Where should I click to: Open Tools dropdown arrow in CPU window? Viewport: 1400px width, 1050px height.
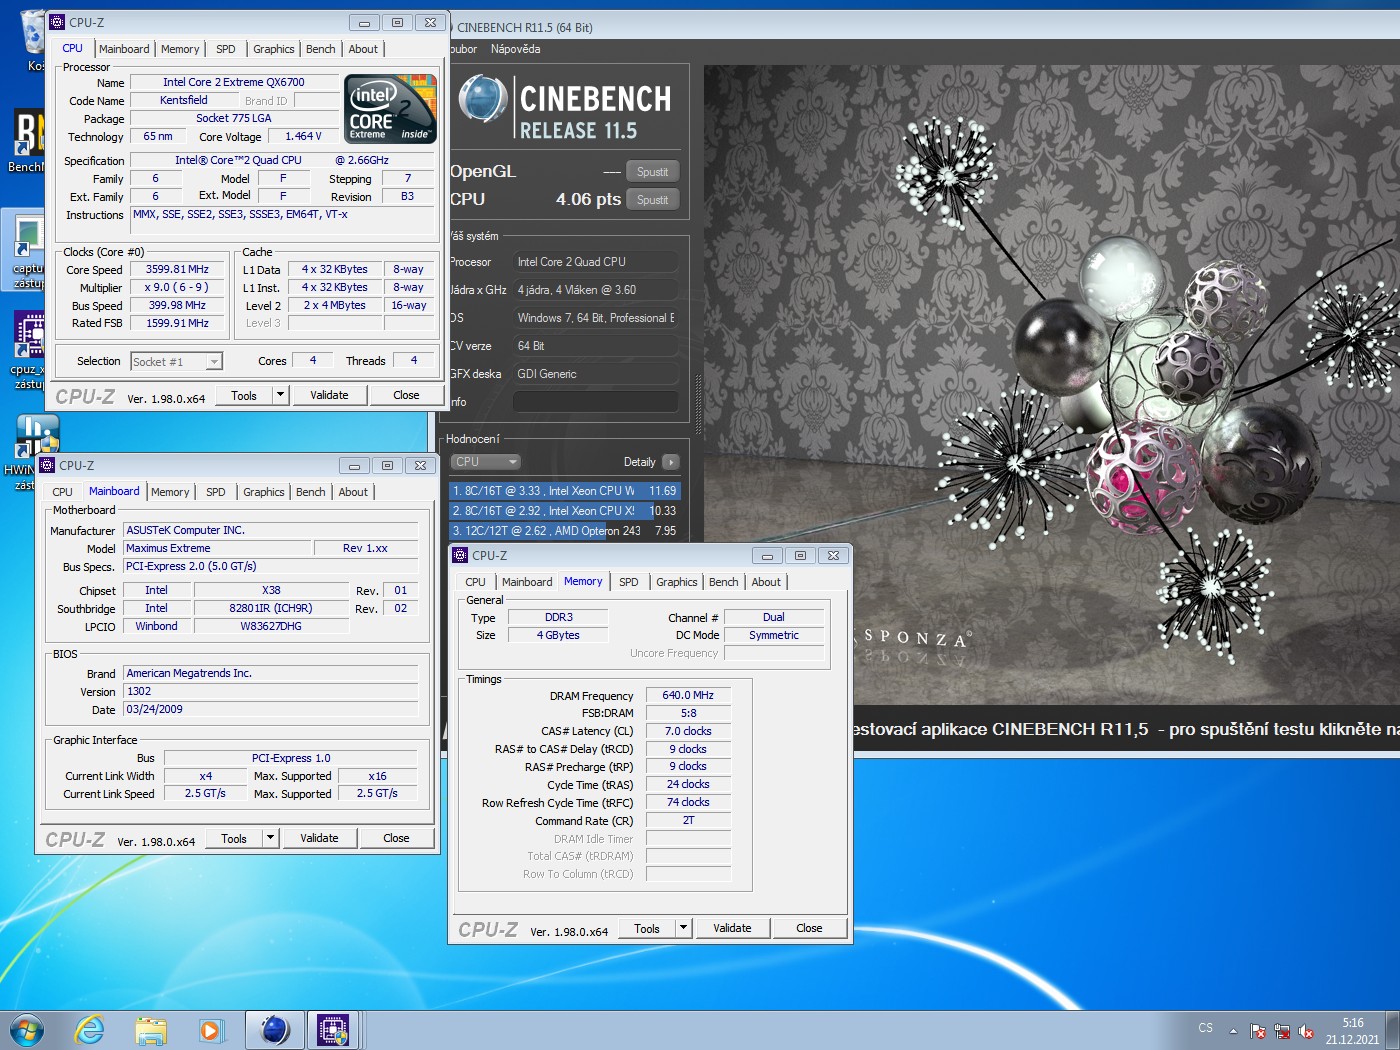(x=280, y=395)
